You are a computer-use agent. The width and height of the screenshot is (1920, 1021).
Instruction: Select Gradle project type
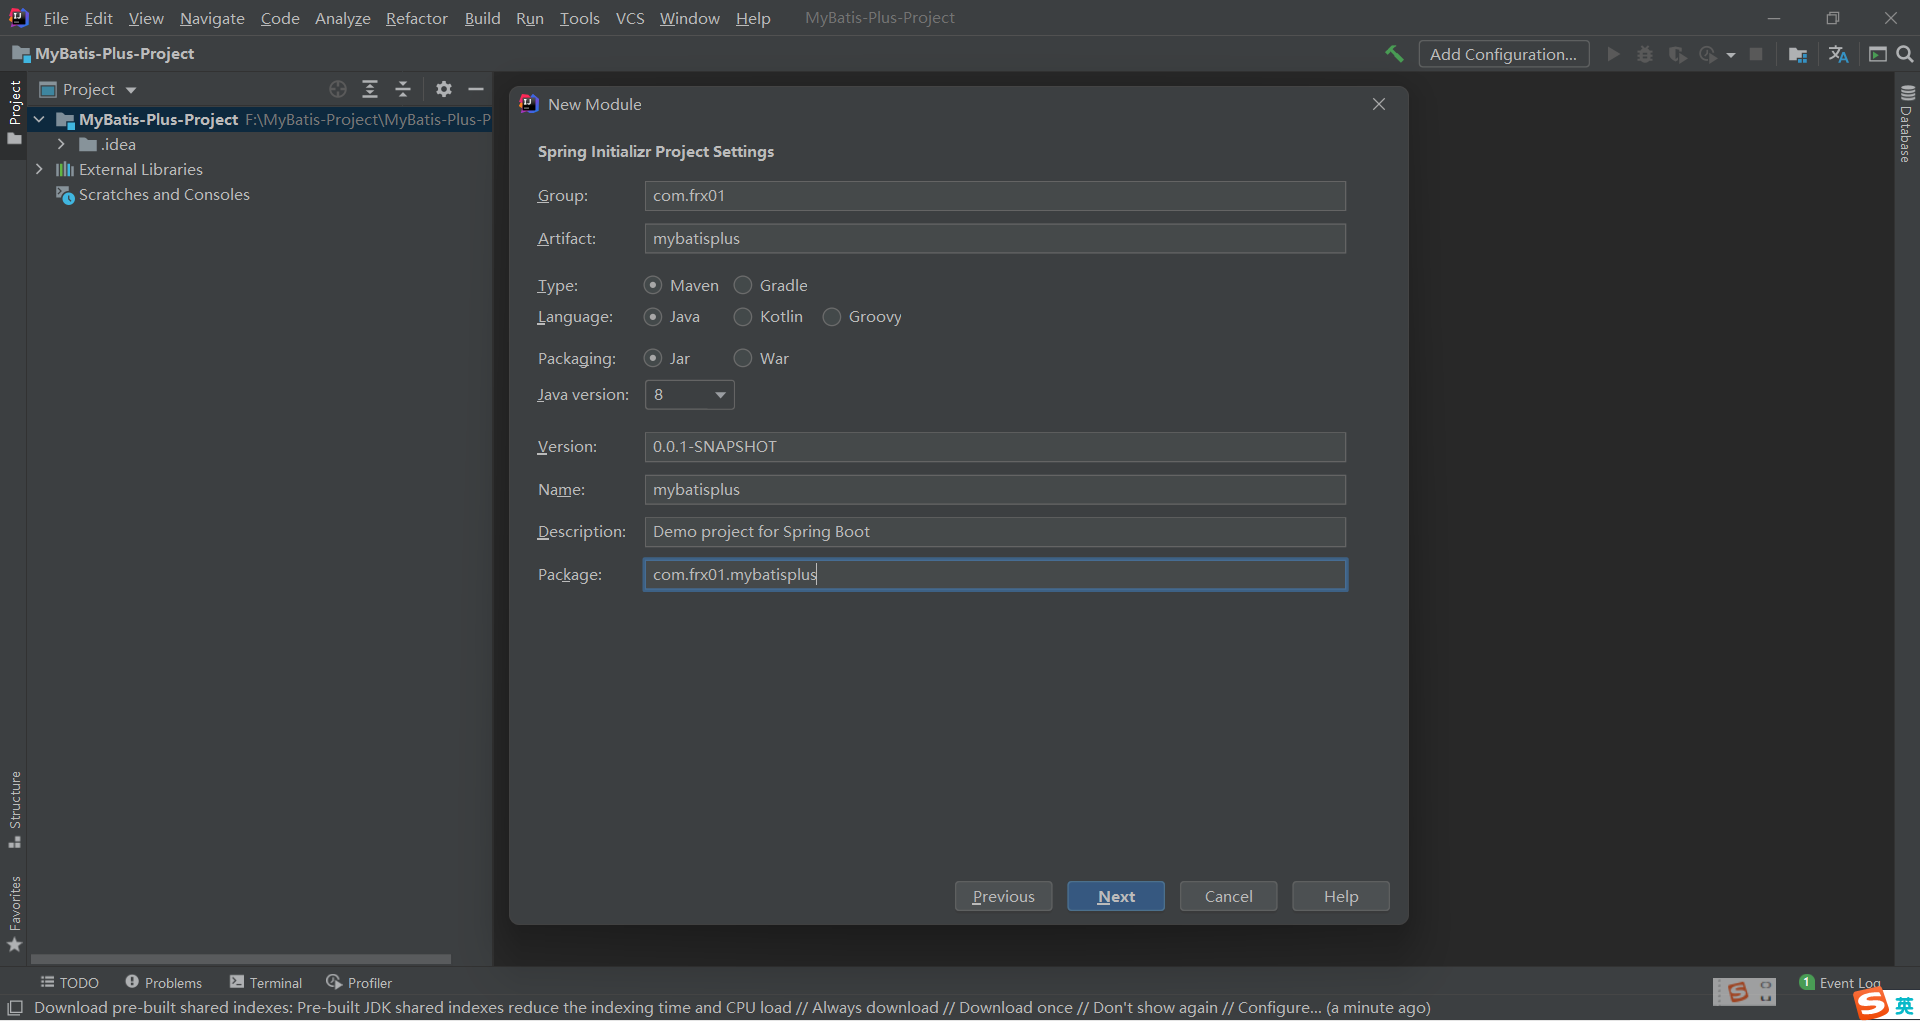pyautogui.click(x=771, y=285)
